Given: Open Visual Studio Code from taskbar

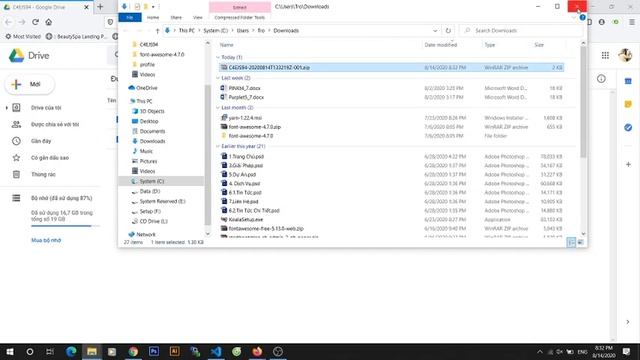Looking at the screenshot, I should [x=216, y=351].
